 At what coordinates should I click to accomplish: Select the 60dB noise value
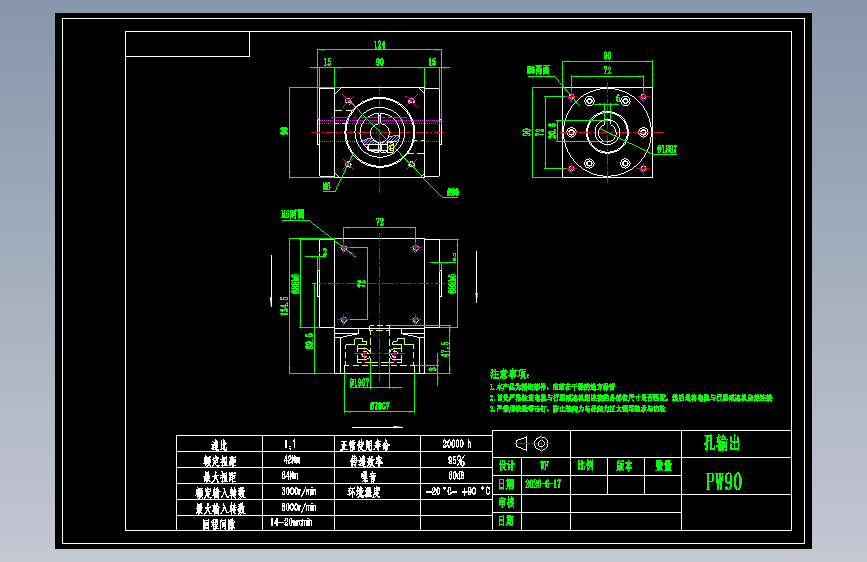[x=456, y=476]
